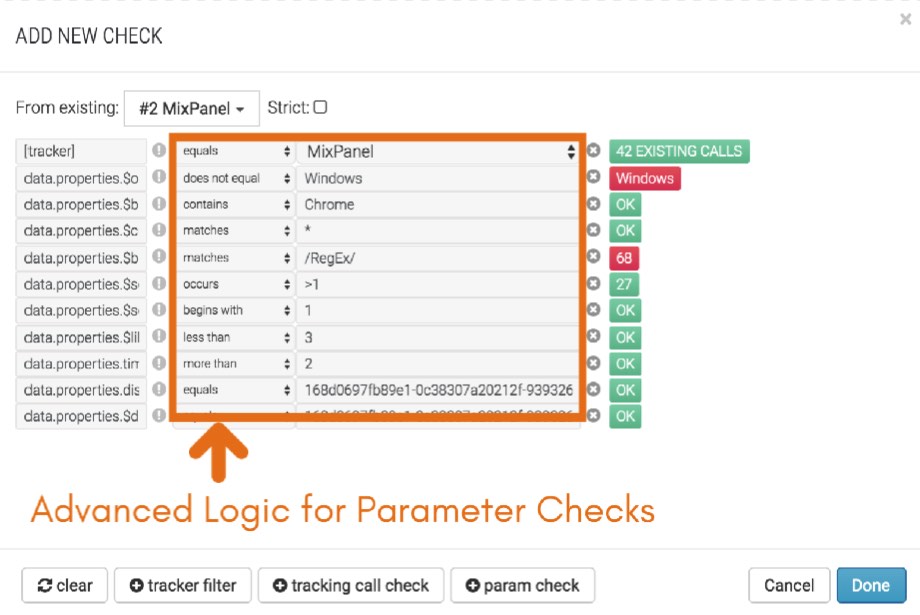Change the 'does not equal' operator dropdown
The image size is (920, 615).
tap(236, 178)
